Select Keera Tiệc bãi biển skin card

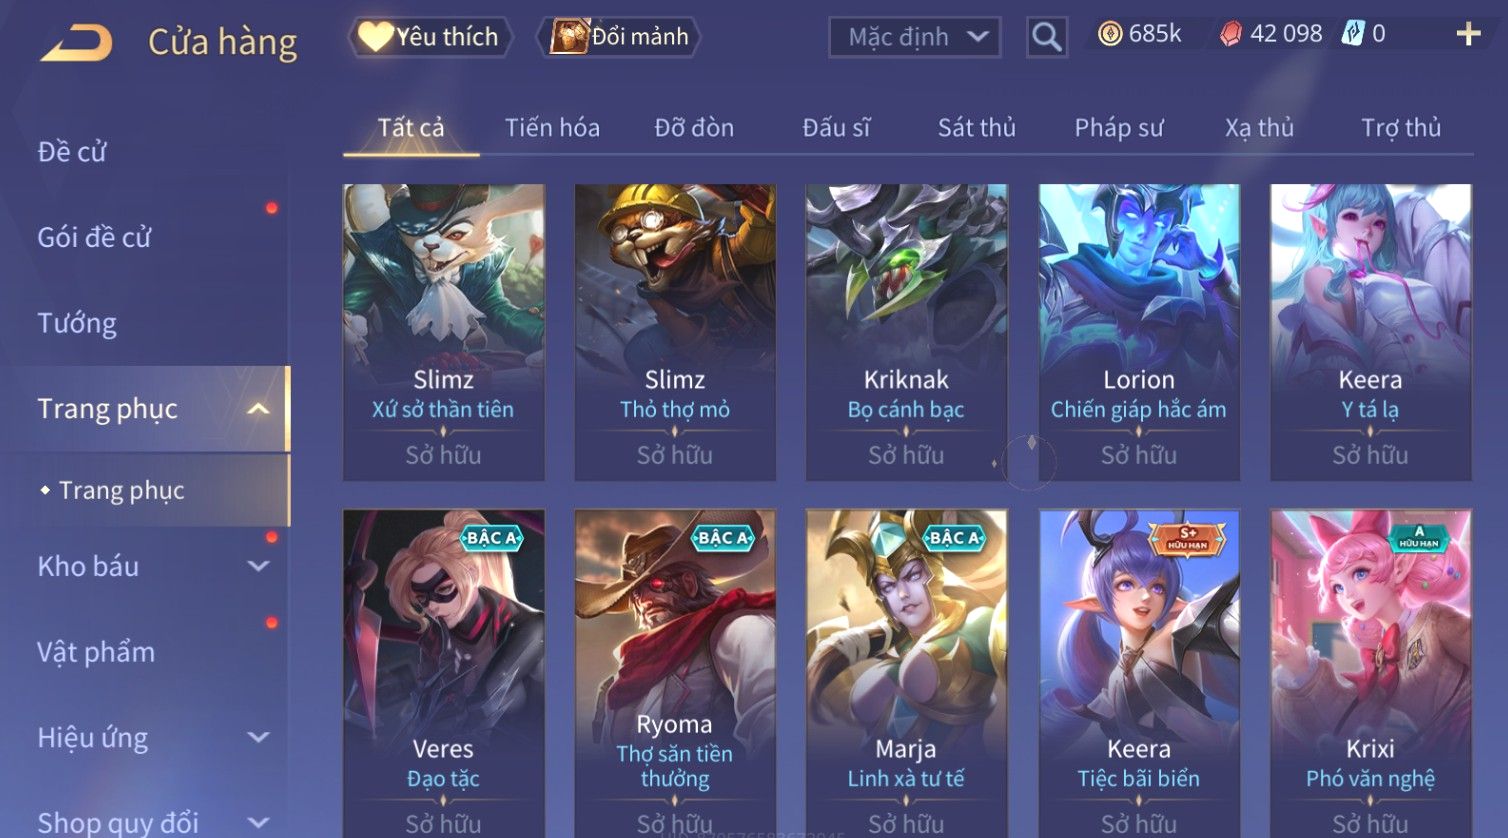1138,674
